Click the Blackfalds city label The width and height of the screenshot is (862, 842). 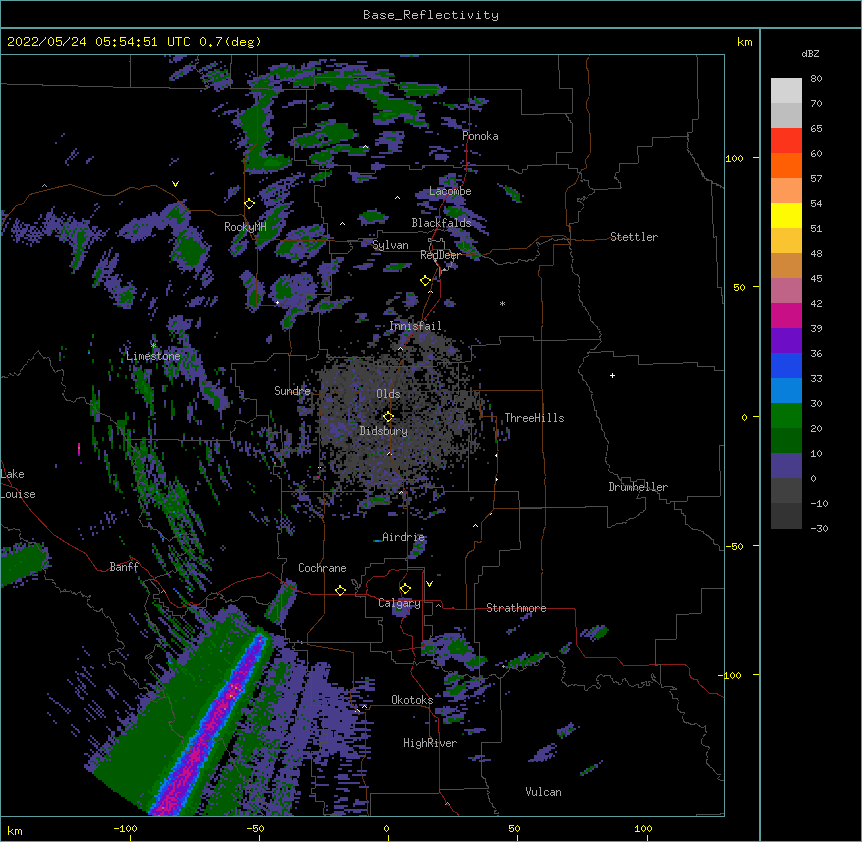[441, 223]
